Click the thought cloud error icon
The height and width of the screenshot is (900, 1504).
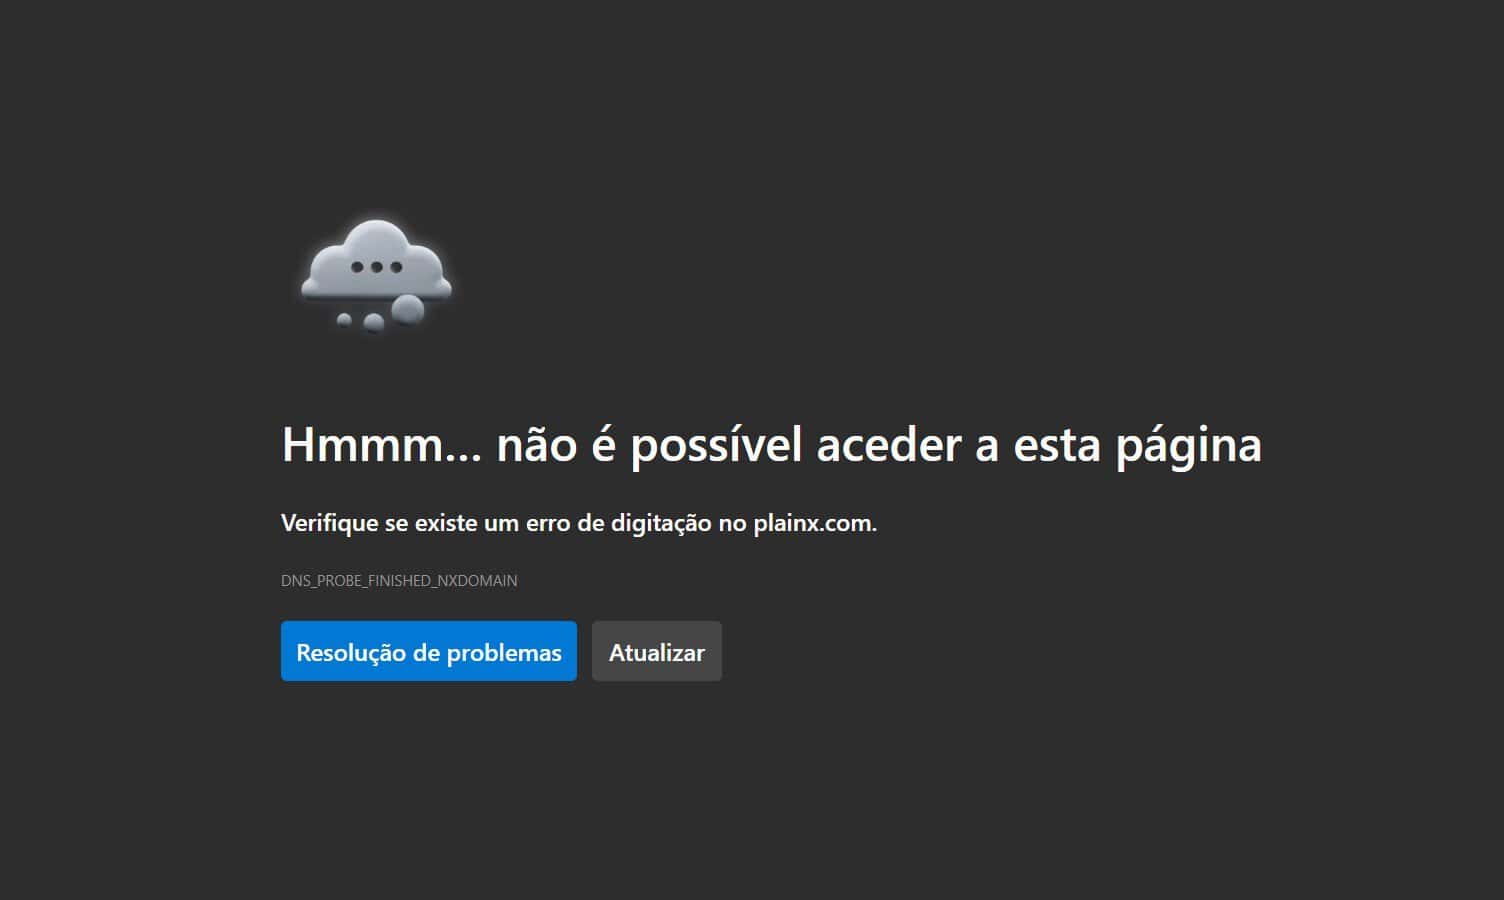coord(376,275)
